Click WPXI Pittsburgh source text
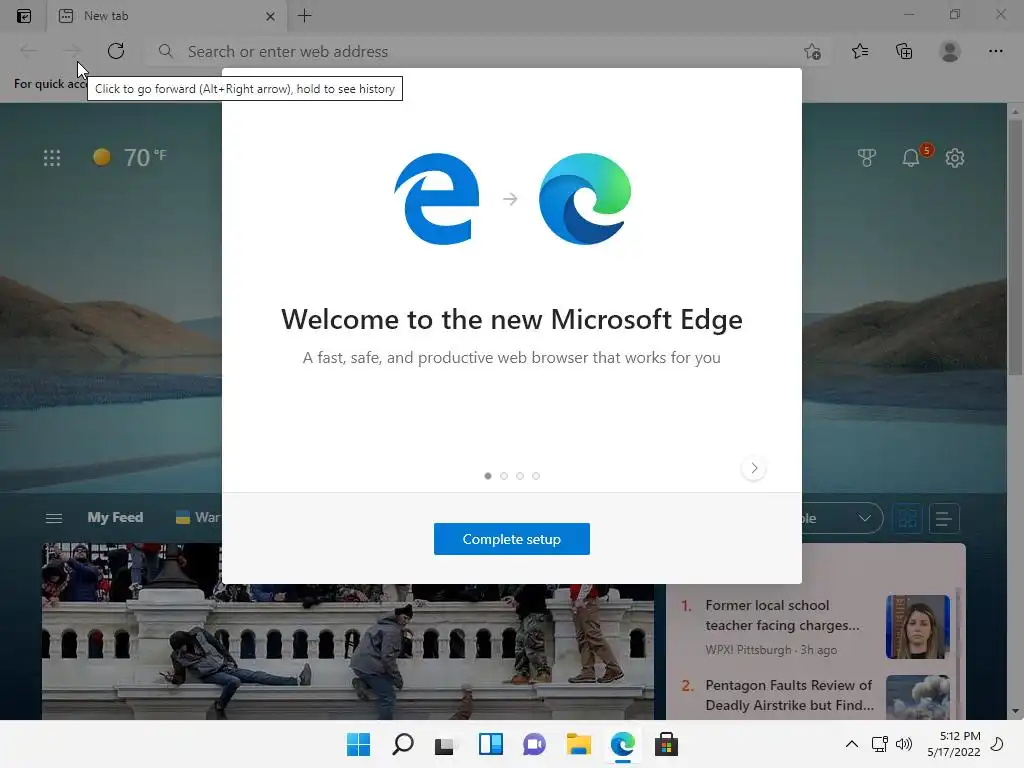The width and height of the screenshot is (1024, 768). pyautogui.click(x=748, y=650)
